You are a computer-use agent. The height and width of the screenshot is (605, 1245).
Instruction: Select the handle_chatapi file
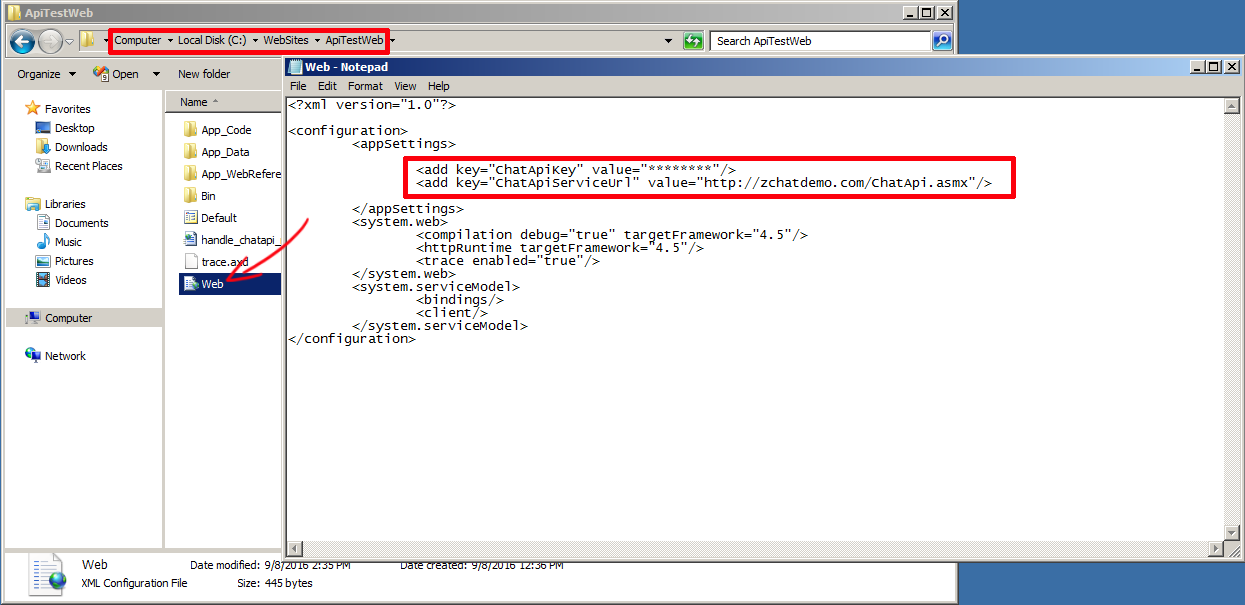tap(232, 240)
